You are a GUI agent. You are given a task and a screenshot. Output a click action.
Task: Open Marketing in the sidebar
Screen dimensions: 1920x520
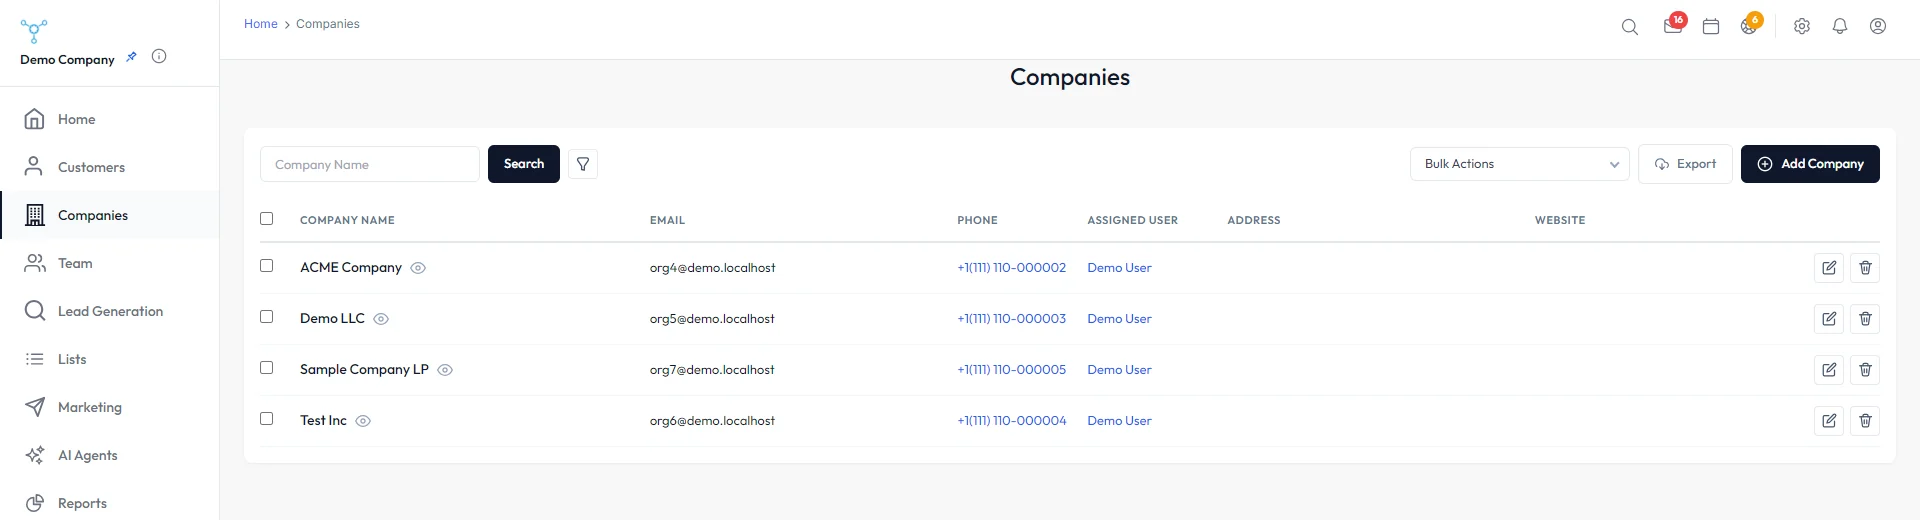[x=109, y=407]
